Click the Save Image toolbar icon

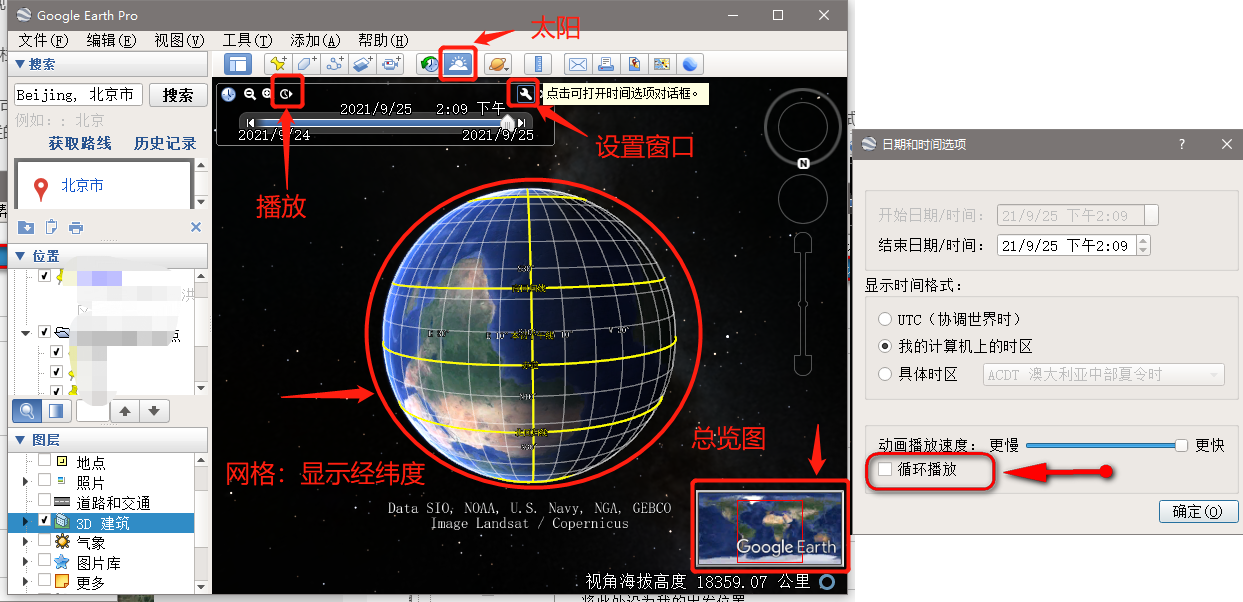tap(634, 64)
